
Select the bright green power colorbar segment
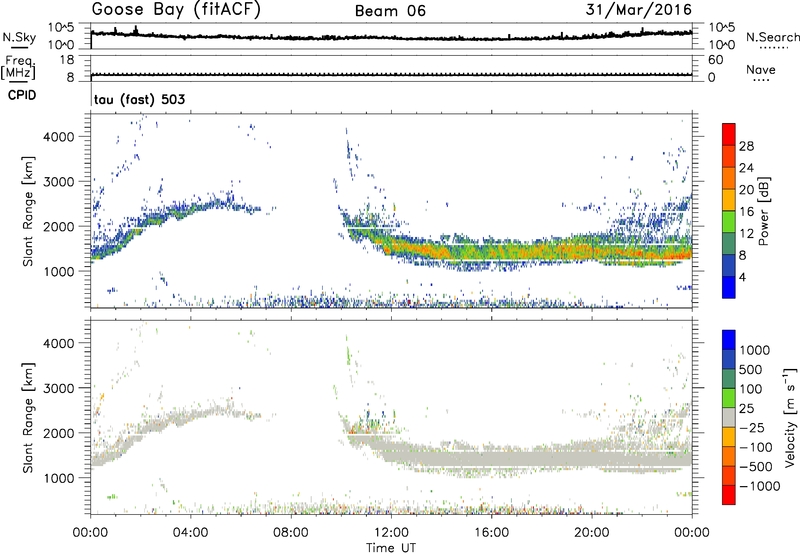click(x=729, y=222)
